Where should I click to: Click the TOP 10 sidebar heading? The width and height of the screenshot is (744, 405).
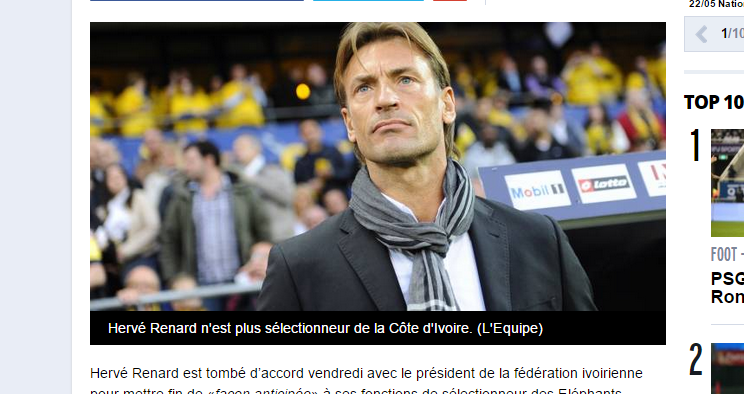714,102
